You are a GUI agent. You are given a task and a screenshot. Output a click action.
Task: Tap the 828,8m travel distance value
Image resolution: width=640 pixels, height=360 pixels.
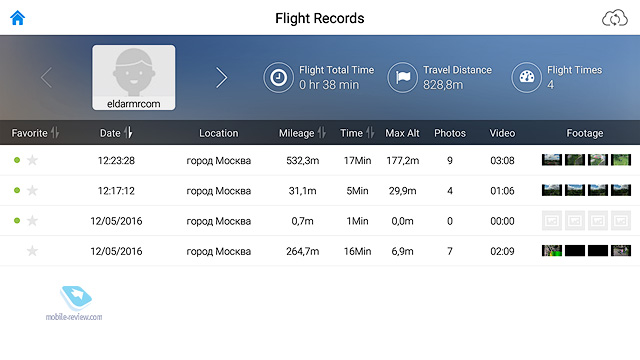coord(443,85)
